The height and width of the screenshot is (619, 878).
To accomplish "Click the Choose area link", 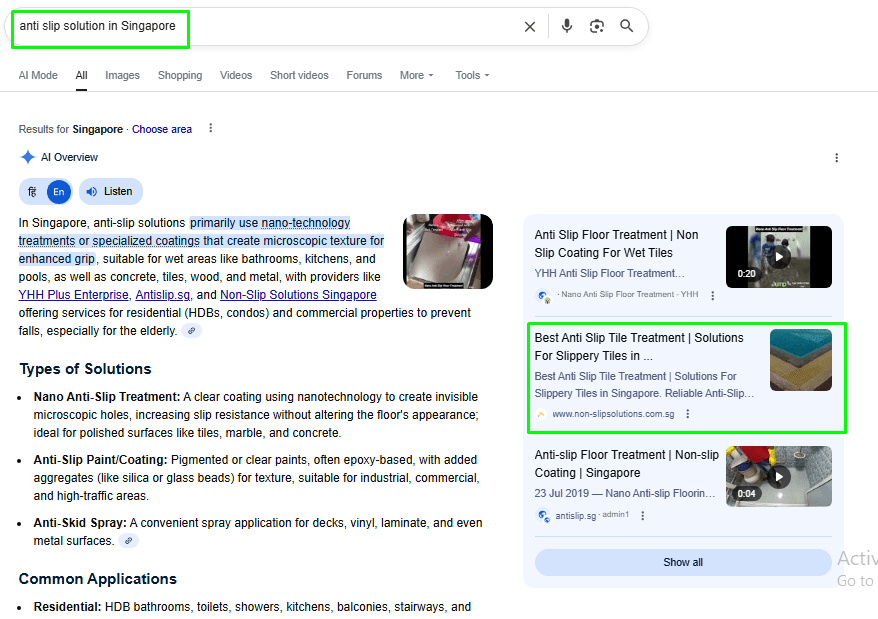I will (162, 129).
